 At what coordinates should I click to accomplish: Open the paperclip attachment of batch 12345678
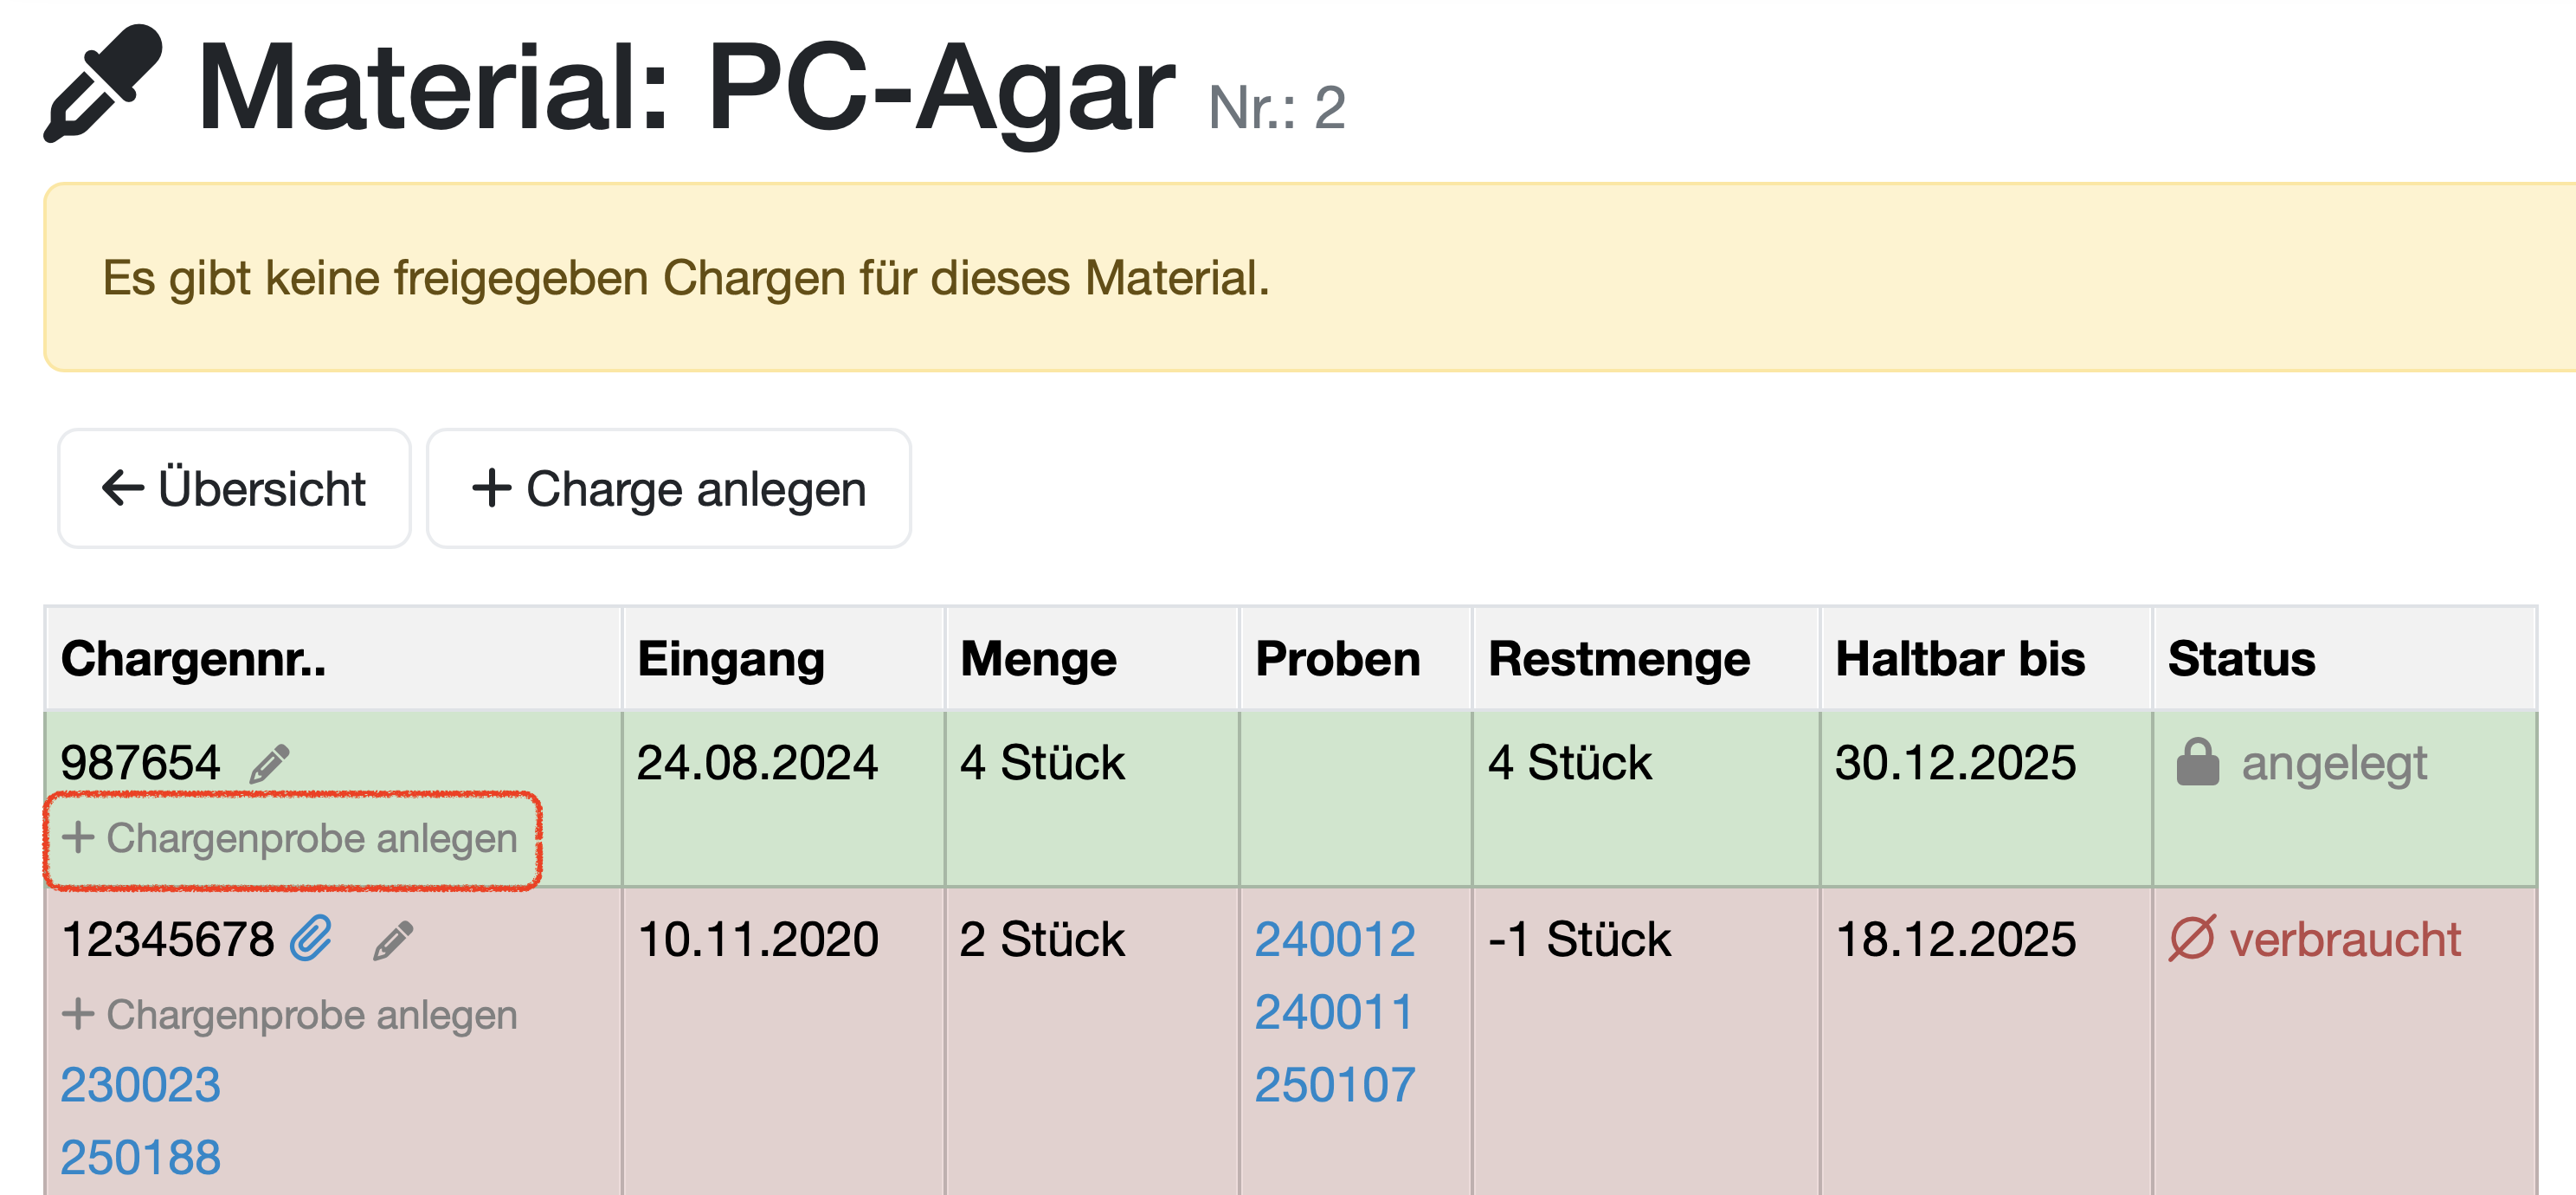[312, 939]
